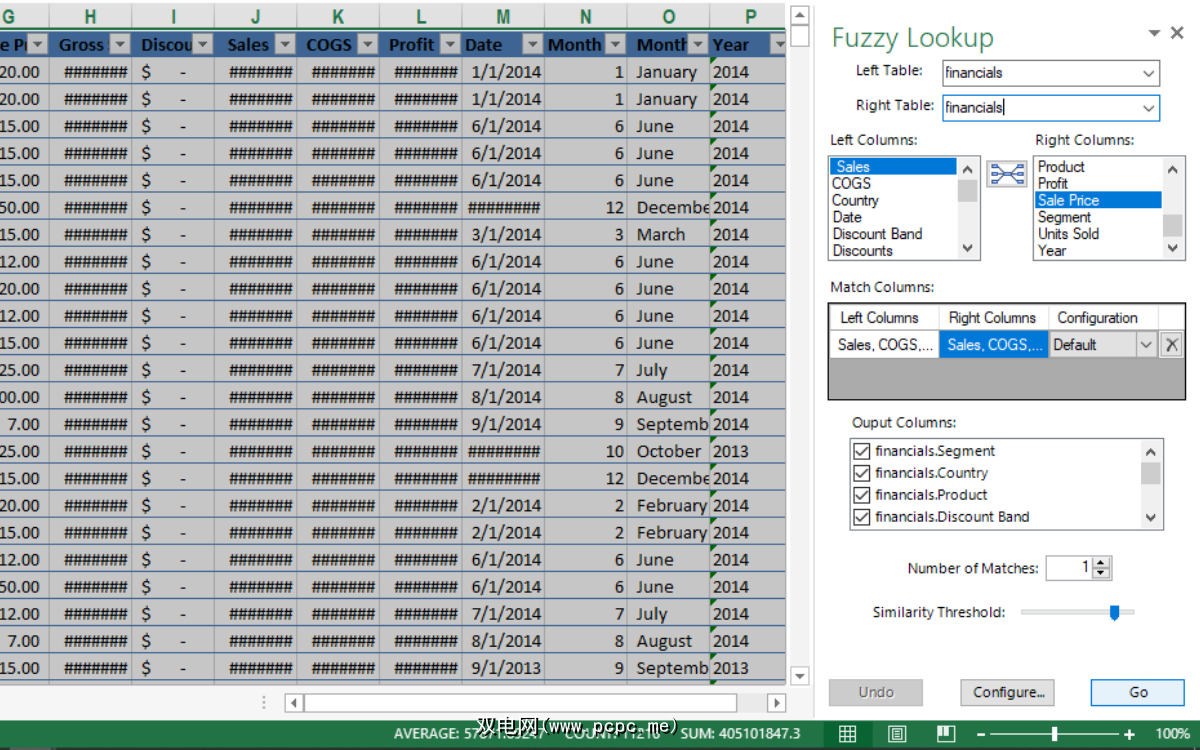Screen dimensions: 1200x750
Task: Close the Fuzzy Lookup pane
Action: click(1177, 34)
